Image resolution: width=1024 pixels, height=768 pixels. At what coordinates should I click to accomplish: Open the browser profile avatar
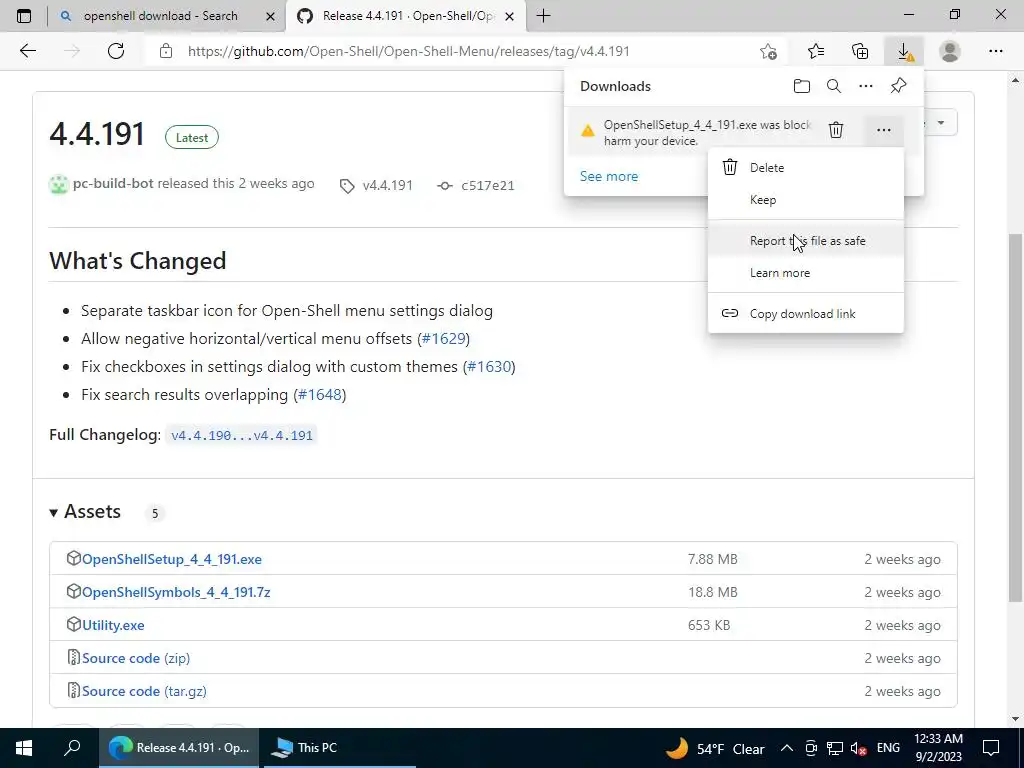tap(950, 51)
